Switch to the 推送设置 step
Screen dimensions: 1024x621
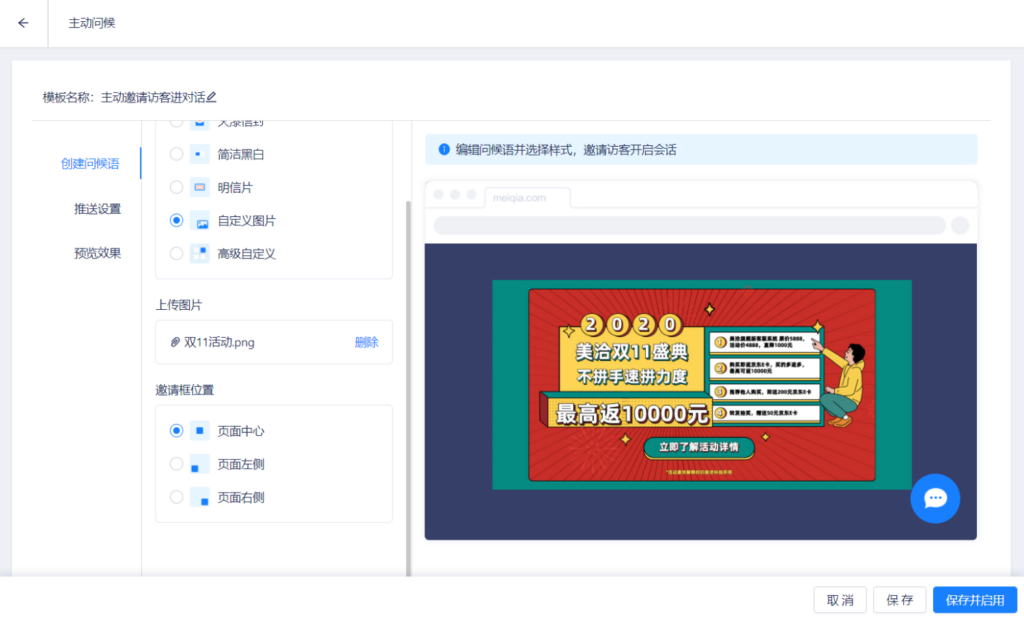click(97, 209)
